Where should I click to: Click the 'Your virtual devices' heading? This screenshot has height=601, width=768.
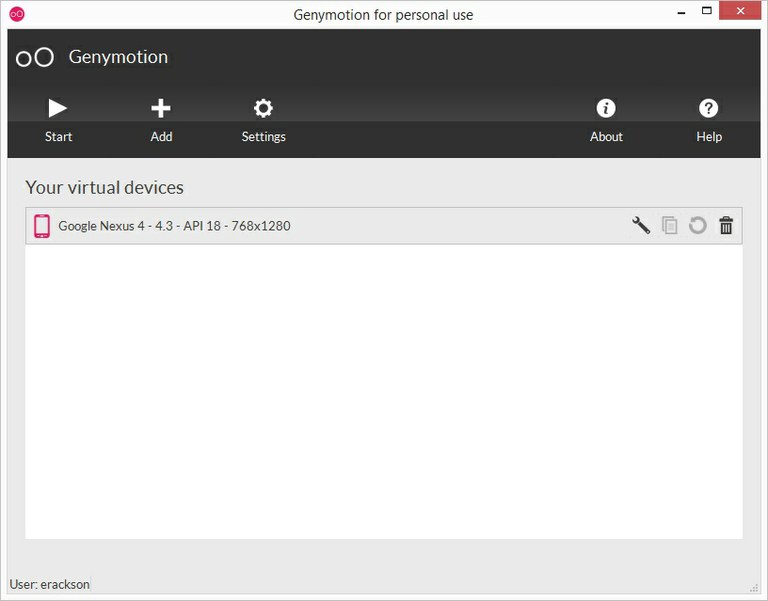click(104, 188)
